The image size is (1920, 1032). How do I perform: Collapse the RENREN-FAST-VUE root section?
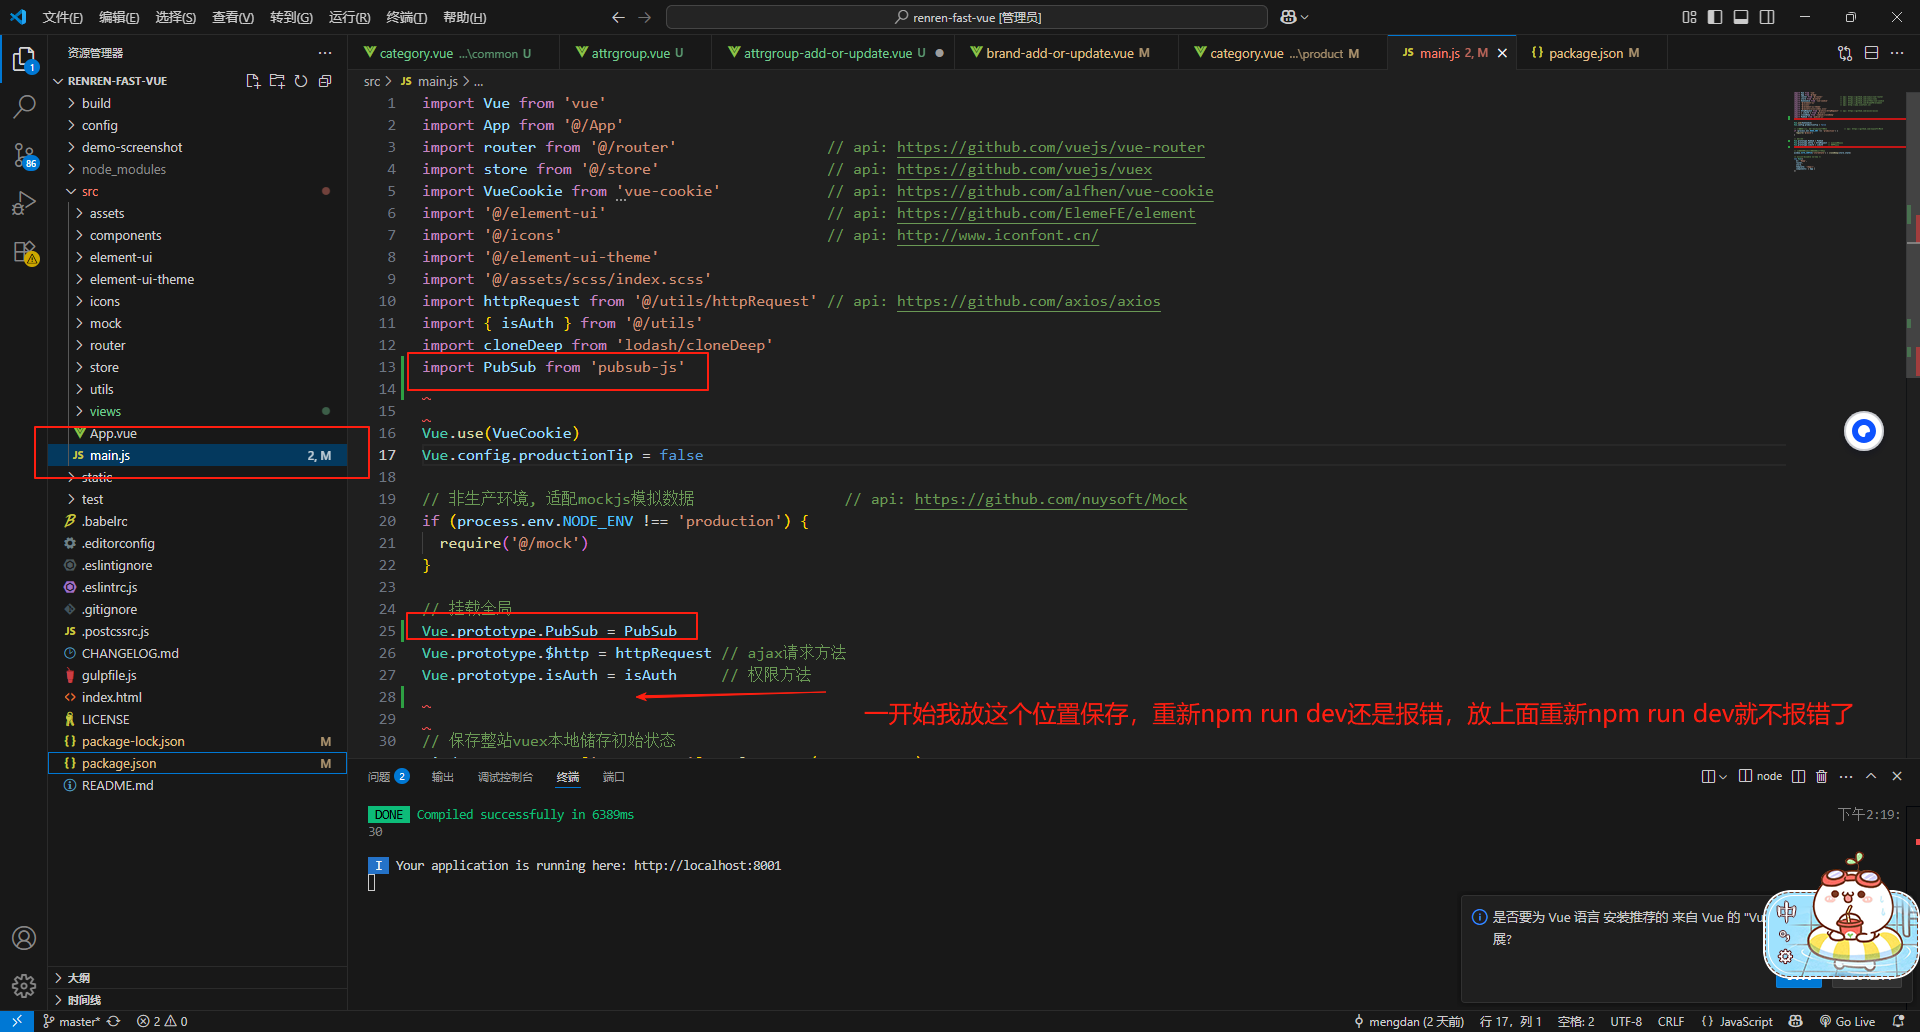[117, 81]
